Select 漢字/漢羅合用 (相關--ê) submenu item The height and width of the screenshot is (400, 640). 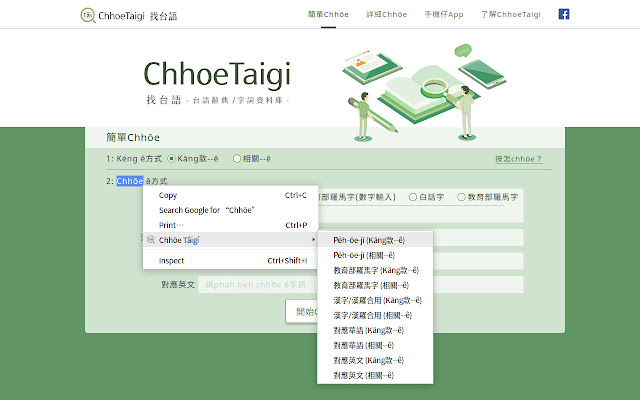tap(375, 315)
